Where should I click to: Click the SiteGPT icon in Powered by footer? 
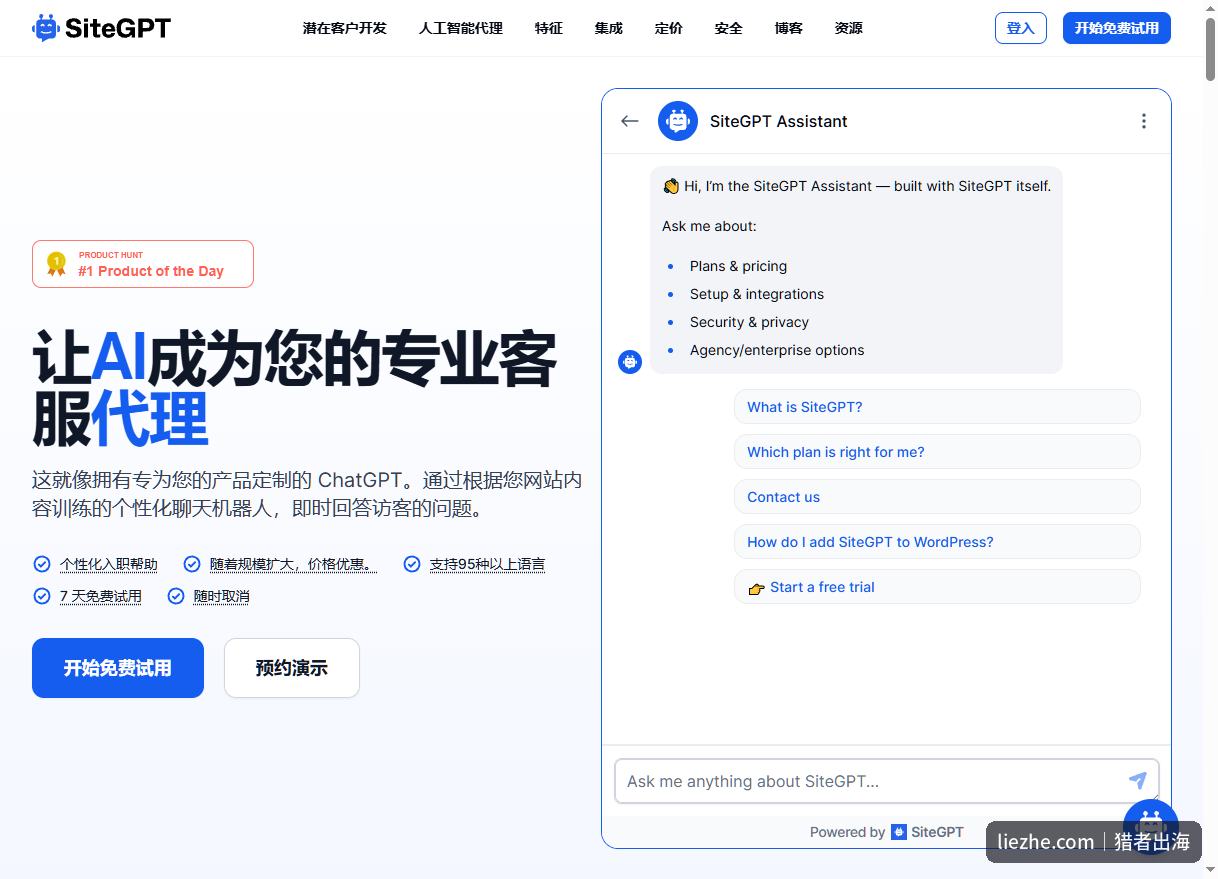tap(899, 832)
